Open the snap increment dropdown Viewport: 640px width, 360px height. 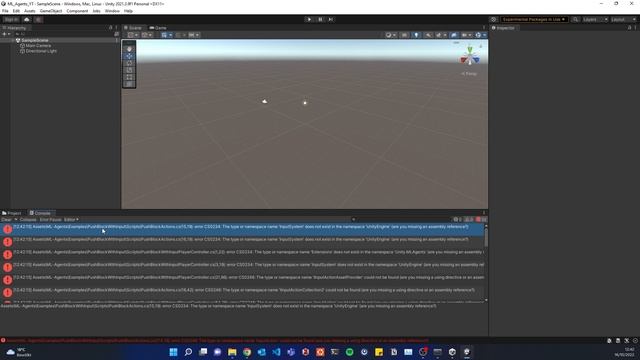coord(194,35)
